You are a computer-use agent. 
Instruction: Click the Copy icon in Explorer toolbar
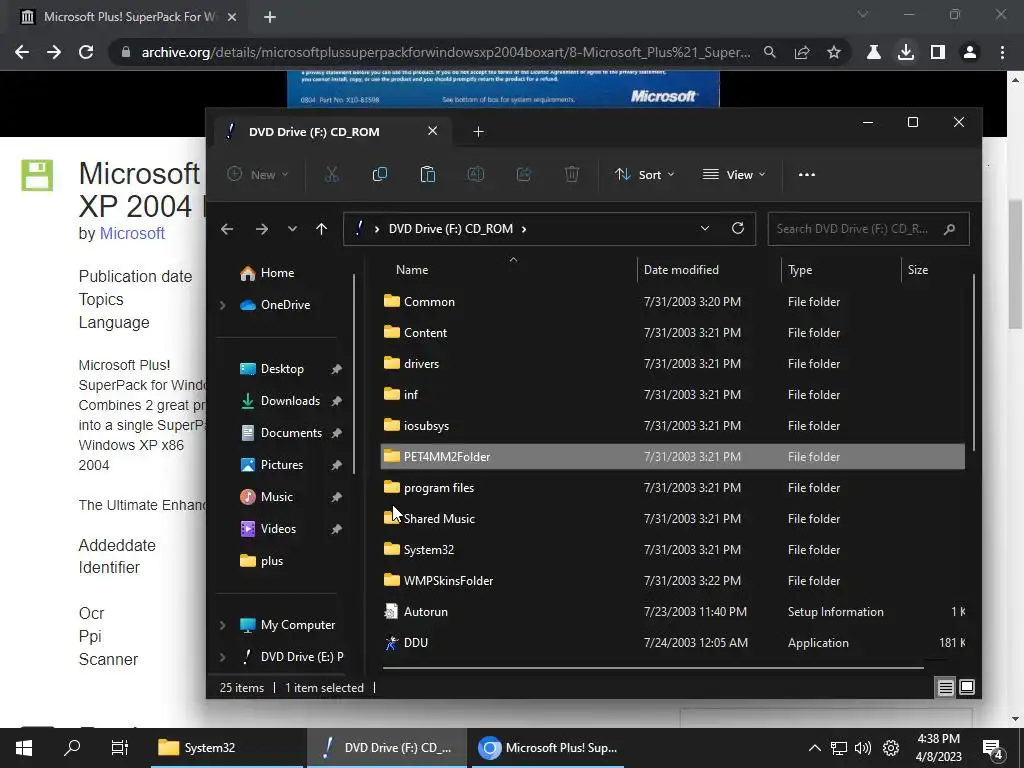tap(379, 174)
